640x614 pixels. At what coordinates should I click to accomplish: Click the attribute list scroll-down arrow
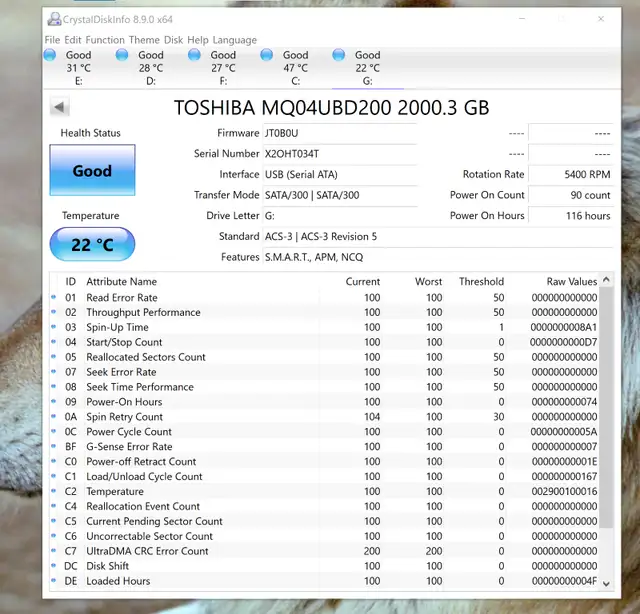pos(607,584)
